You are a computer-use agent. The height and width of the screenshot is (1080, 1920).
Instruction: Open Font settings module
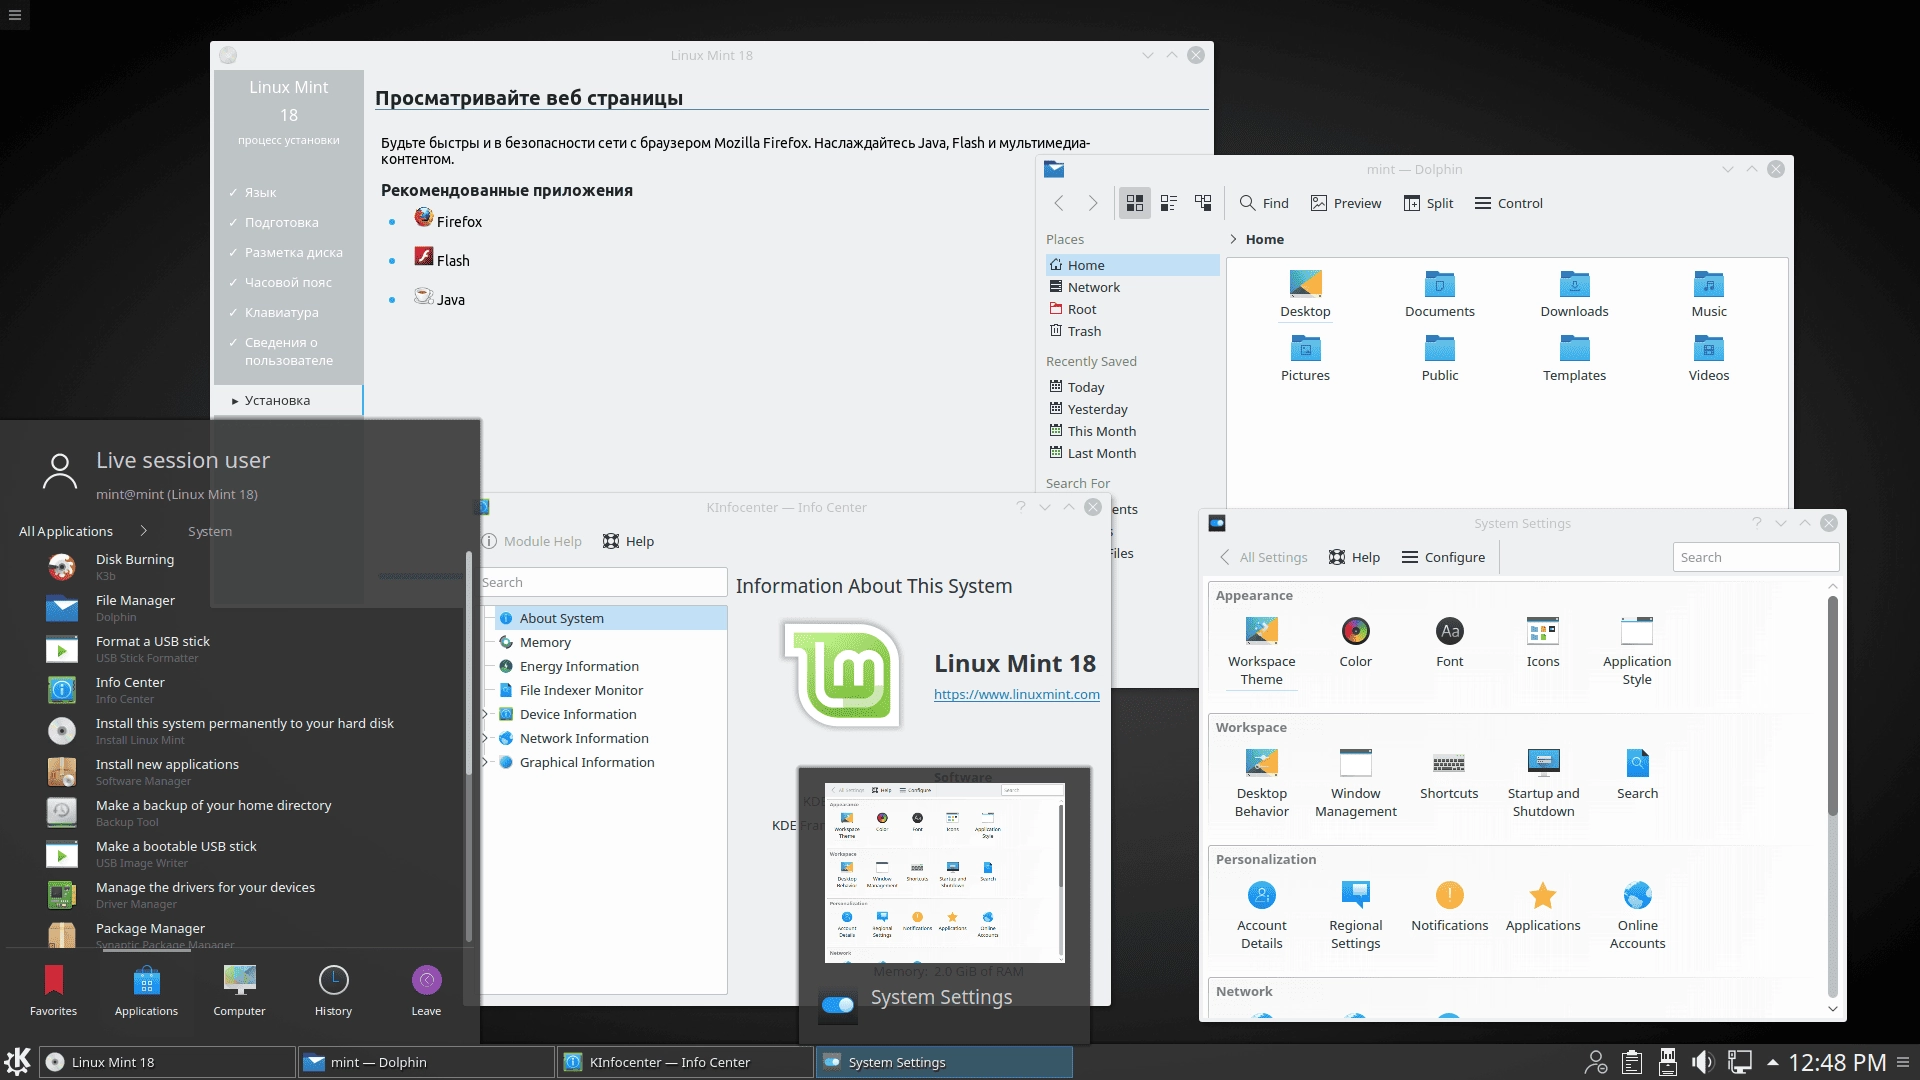[1449, 642]
